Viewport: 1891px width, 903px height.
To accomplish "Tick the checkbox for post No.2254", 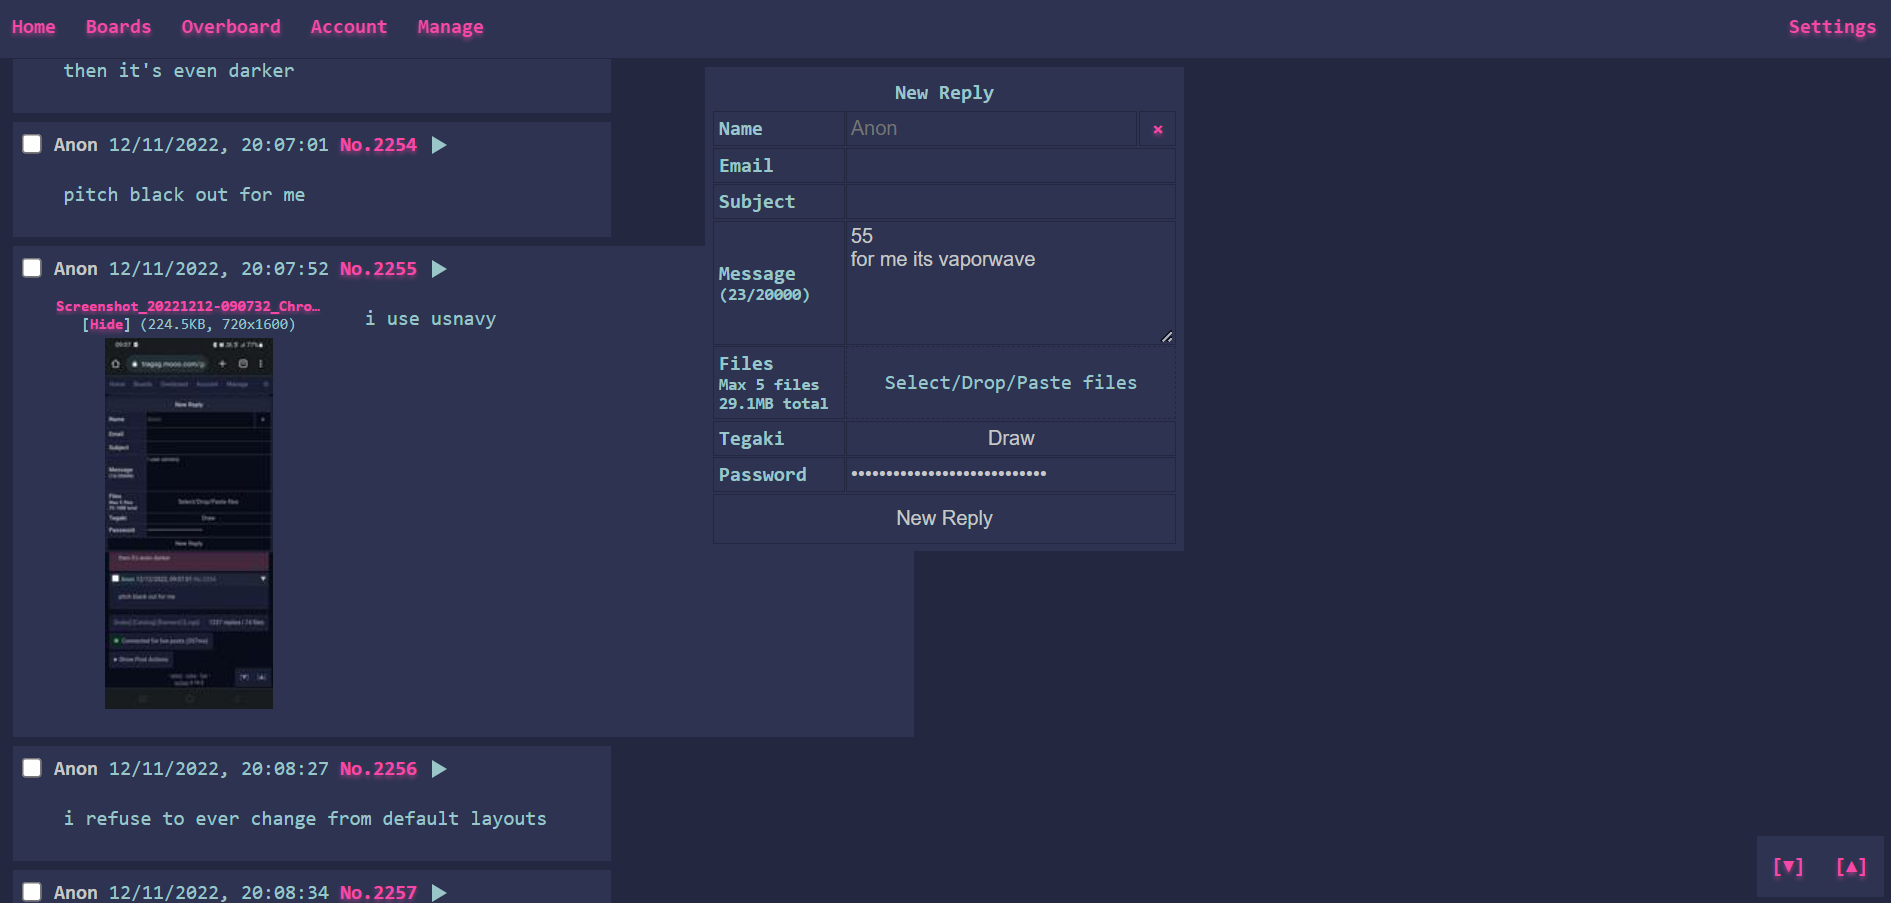I will point(32,144).
